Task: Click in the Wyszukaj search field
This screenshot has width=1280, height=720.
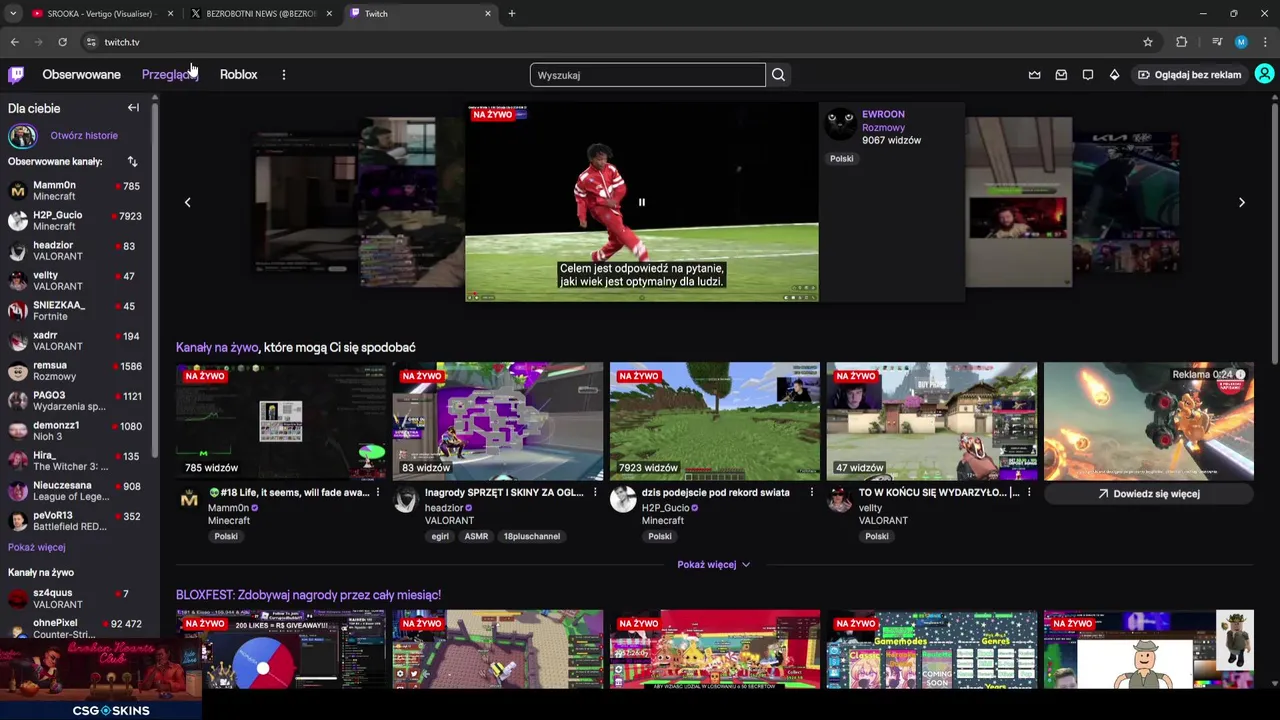Action: 647,75
